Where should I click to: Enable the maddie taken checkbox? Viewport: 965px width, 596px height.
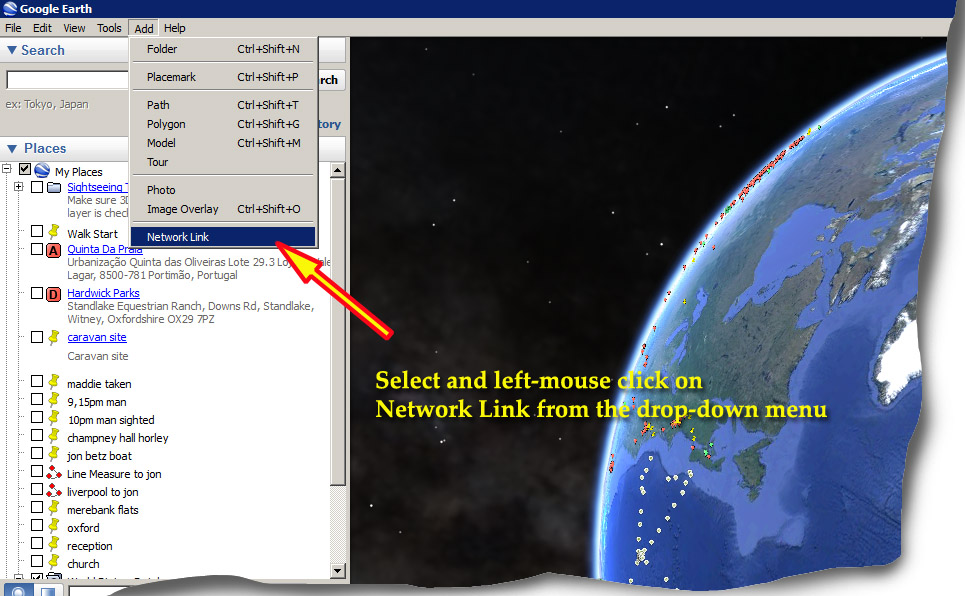[x=37, y=381]
